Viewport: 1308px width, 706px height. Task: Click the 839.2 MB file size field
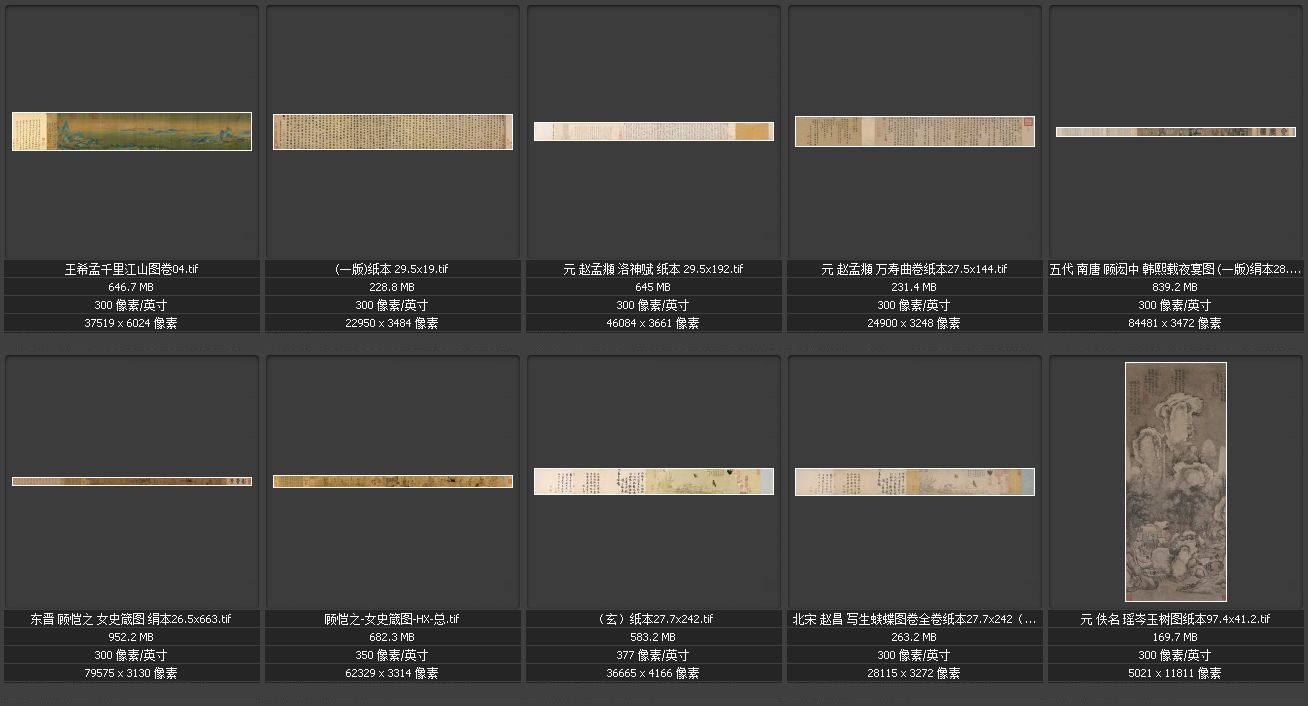[x=1175, y=287]
